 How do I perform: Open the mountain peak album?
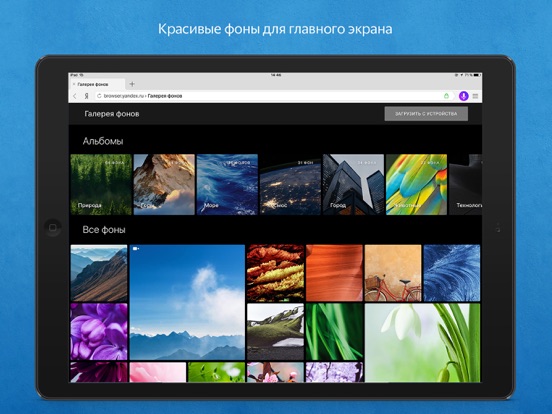click(x=164, y=184)
